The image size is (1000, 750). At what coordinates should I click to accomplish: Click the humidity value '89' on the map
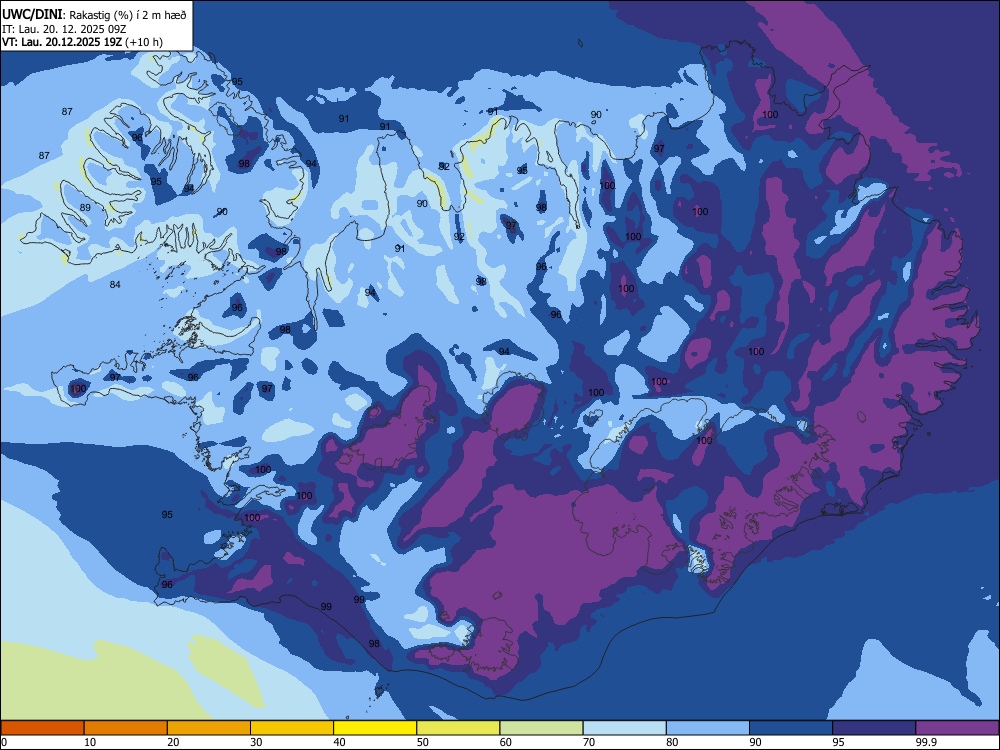click(85, 208)
